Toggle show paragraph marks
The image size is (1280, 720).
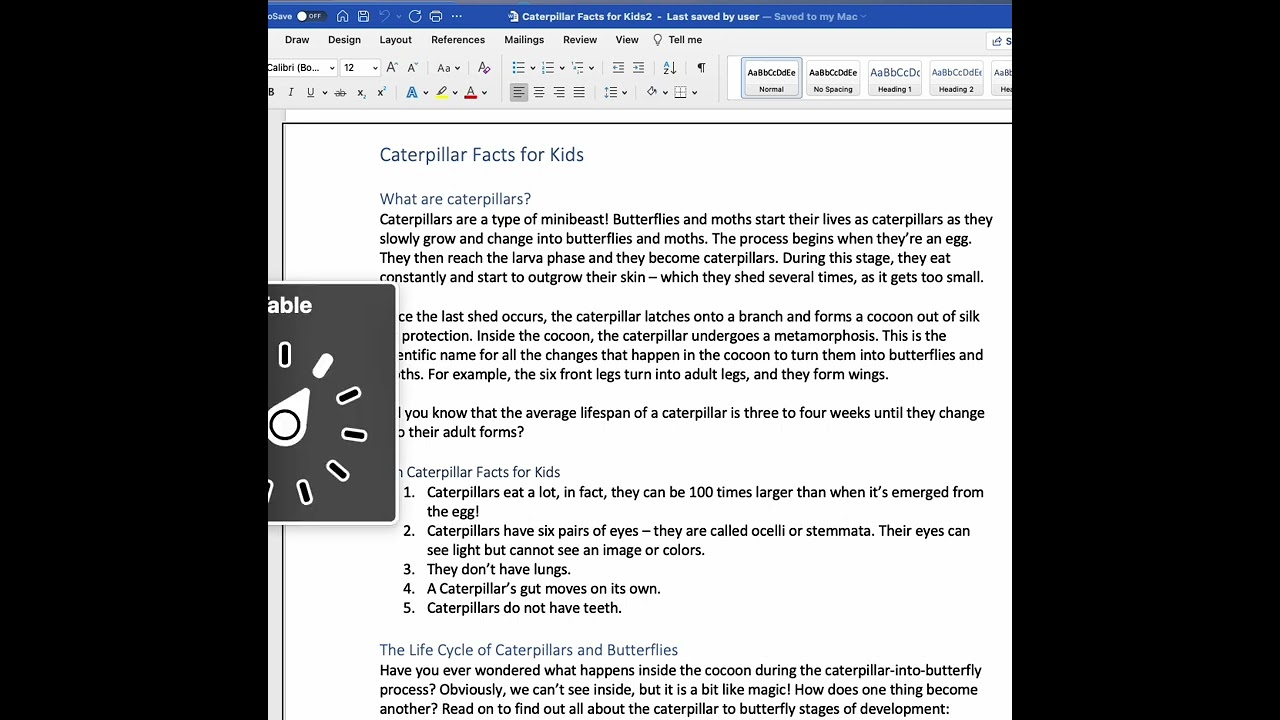click(x=701, y=68)
